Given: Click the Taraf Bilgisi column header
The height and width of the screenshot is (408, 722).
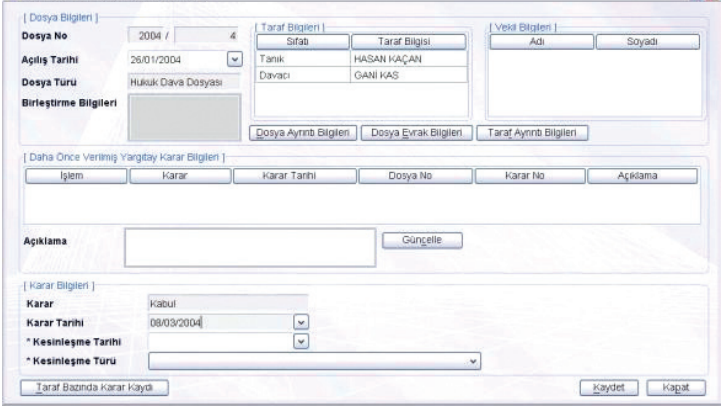Looking at the screenshot, I should coord(409,42).
